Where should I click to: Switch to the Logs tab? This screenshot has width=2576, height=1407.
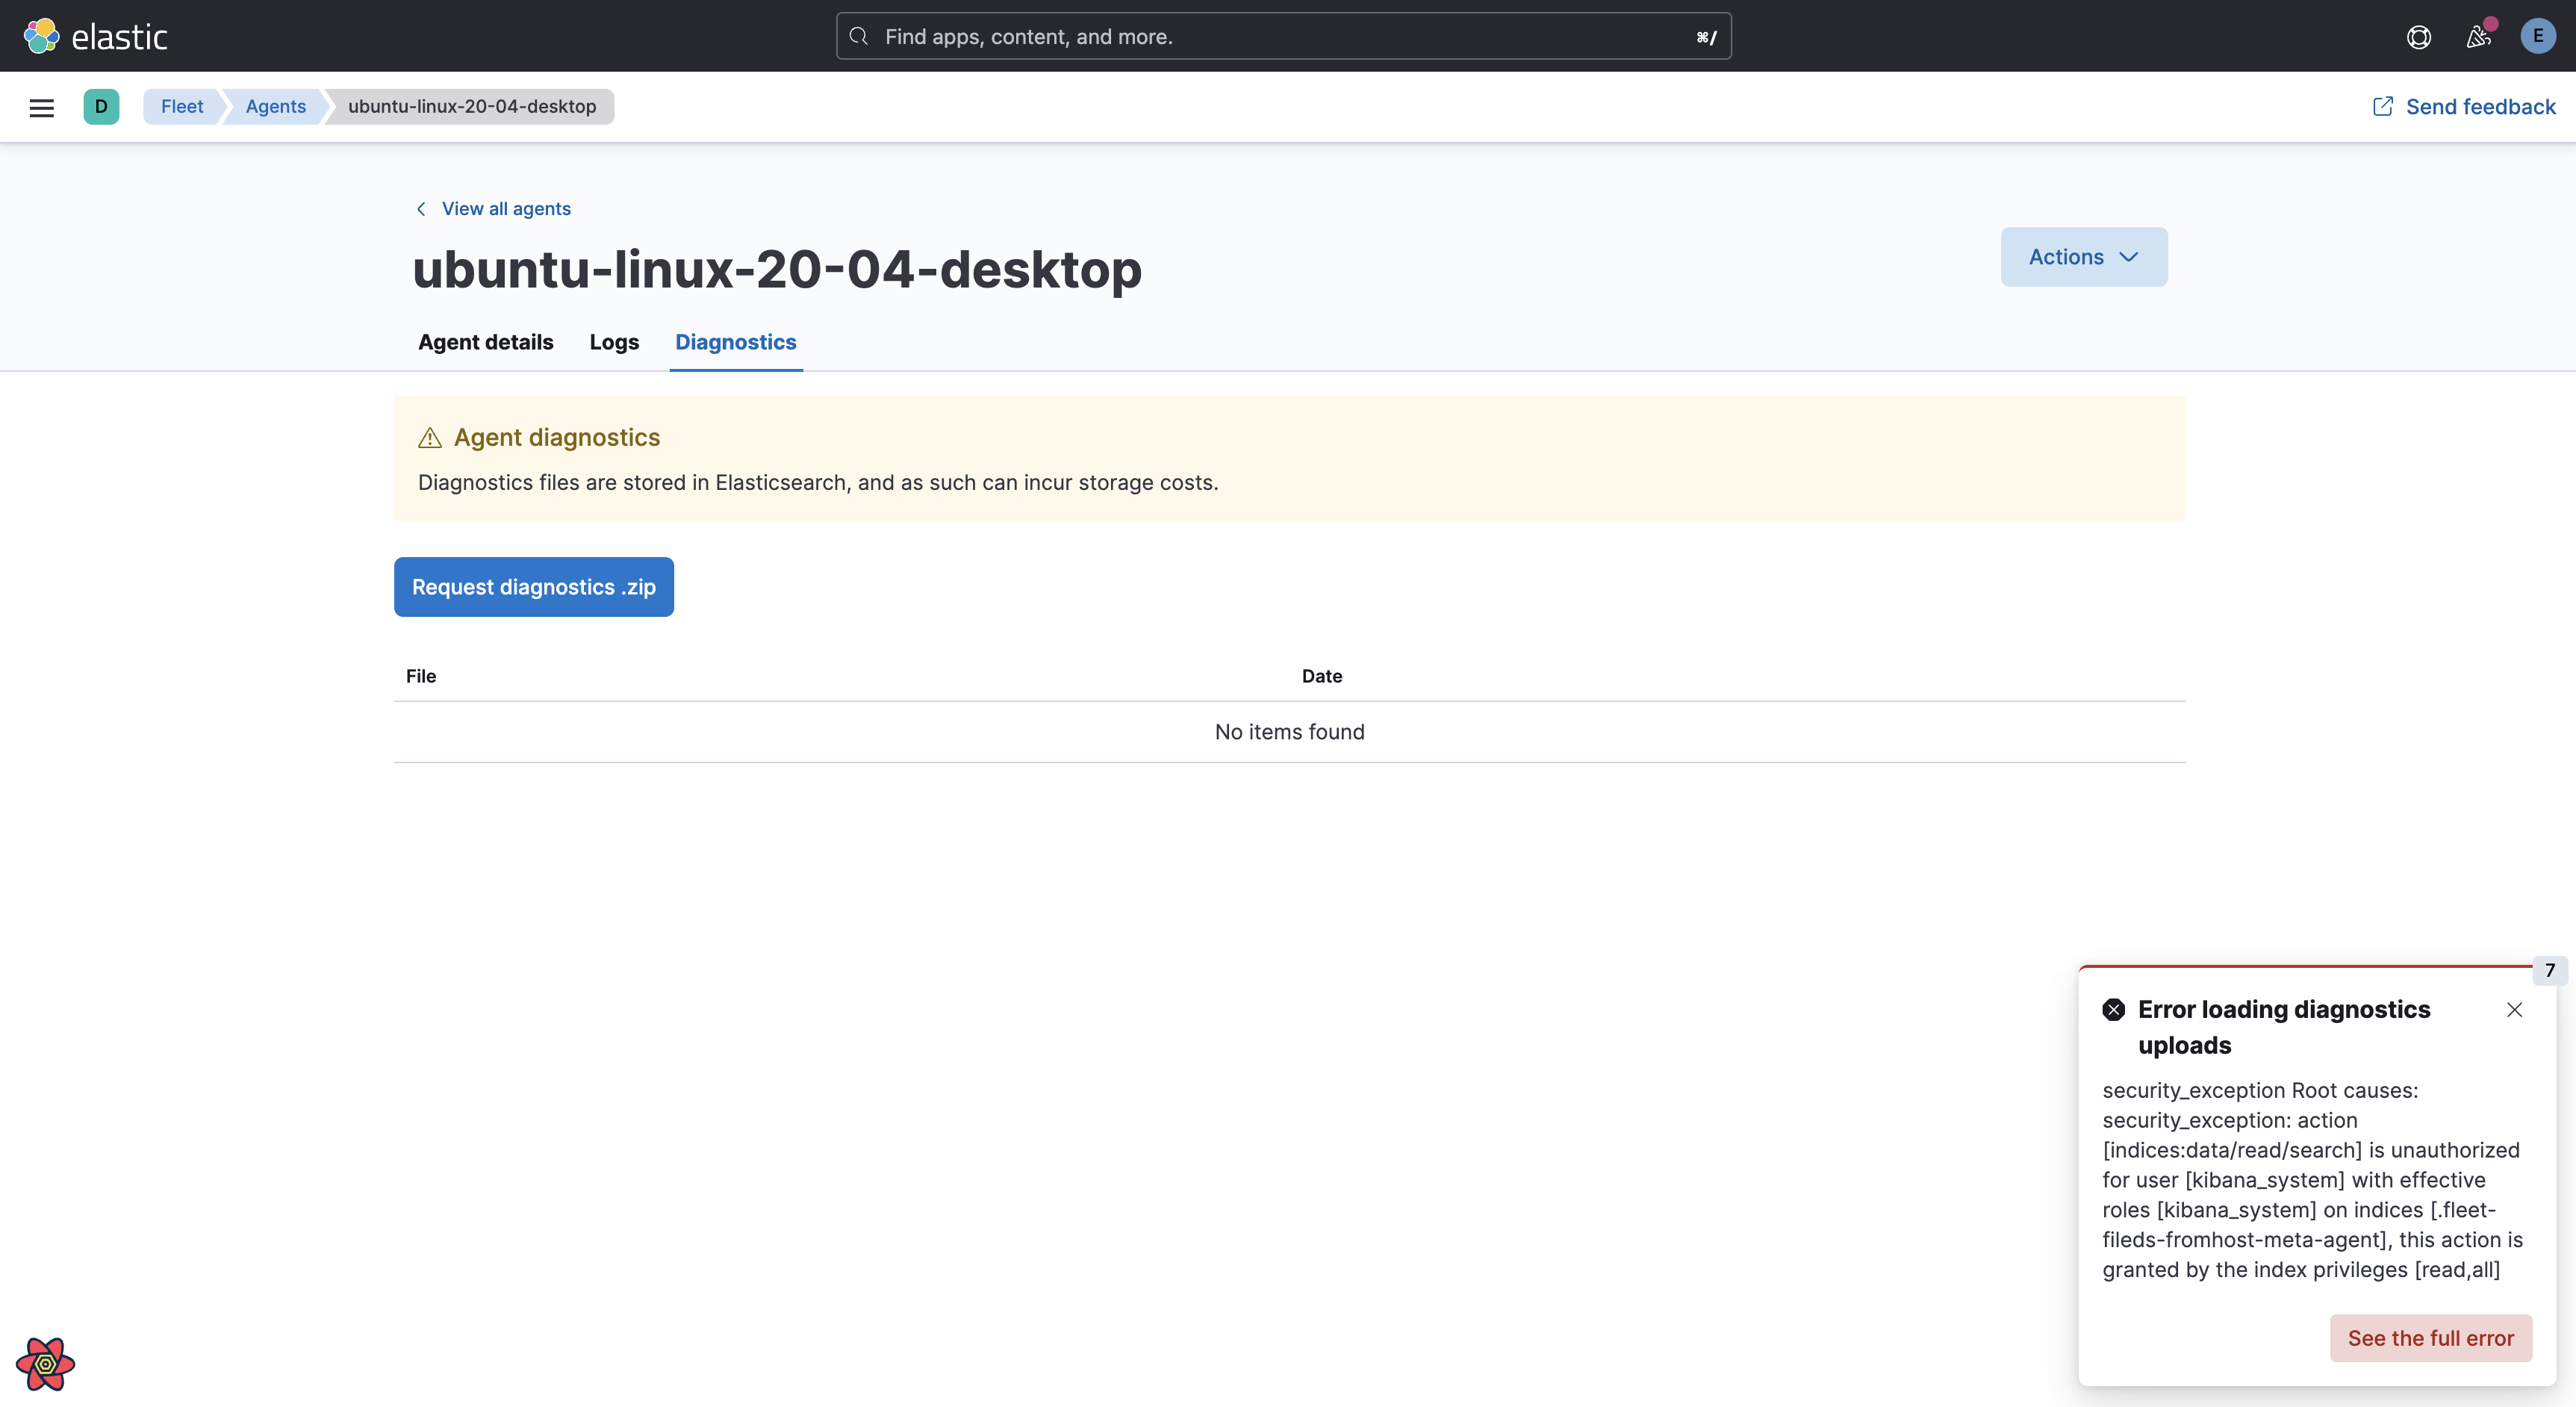coord(613,342)
